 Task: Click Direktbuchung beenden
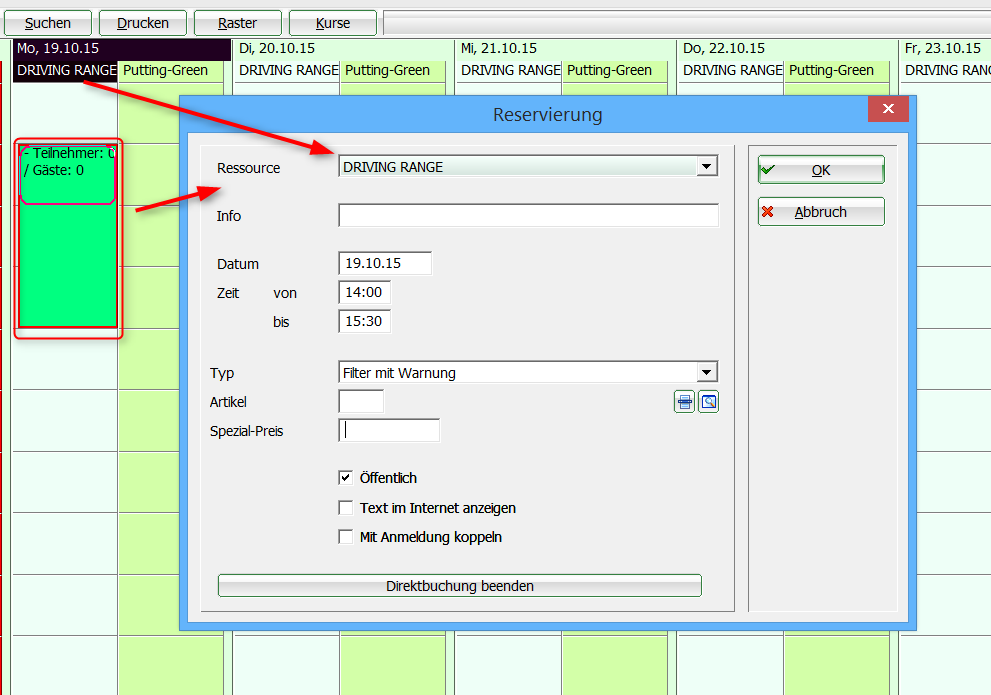[460, 586]
